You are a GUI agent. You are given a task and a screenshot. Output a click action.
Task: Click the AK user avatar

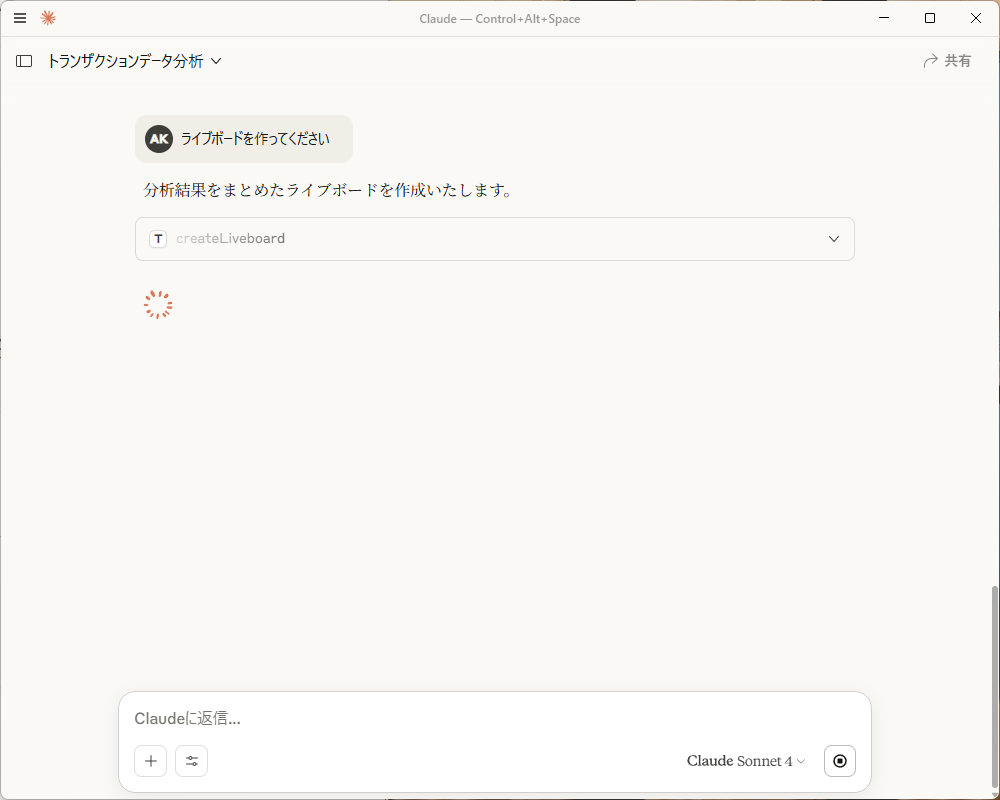click(x=159, y=139)
